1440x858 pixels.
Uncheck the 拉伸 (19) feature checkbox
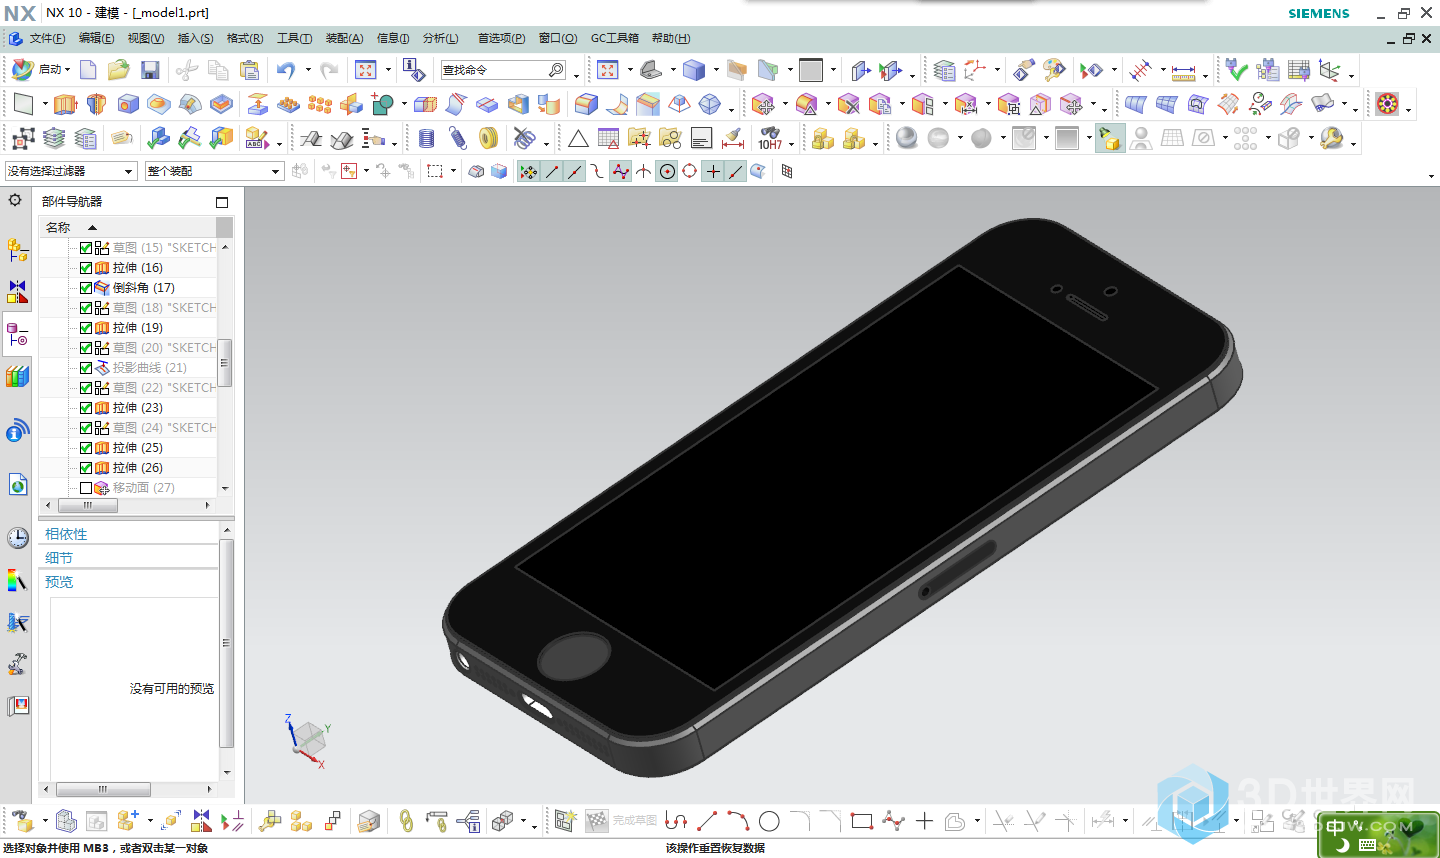(86, 328)
